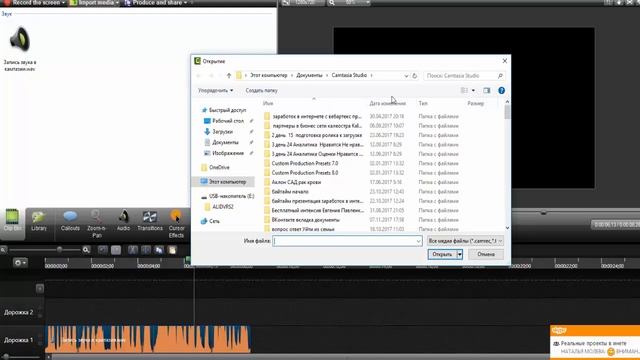Click the Paste icon on timeline toolbar
This screenshot has width=640, height=360.
coord(172,250)
